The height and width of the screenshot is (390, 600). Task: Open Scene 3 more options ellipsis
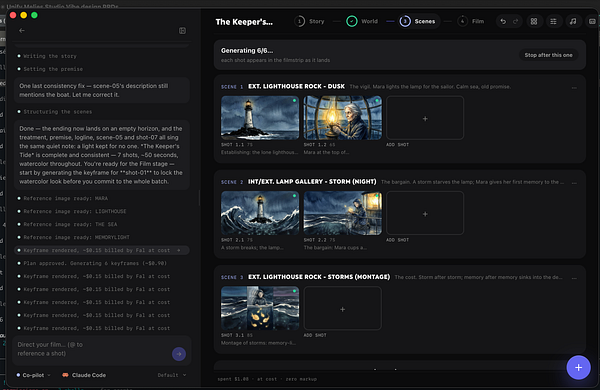click(574, 278)
